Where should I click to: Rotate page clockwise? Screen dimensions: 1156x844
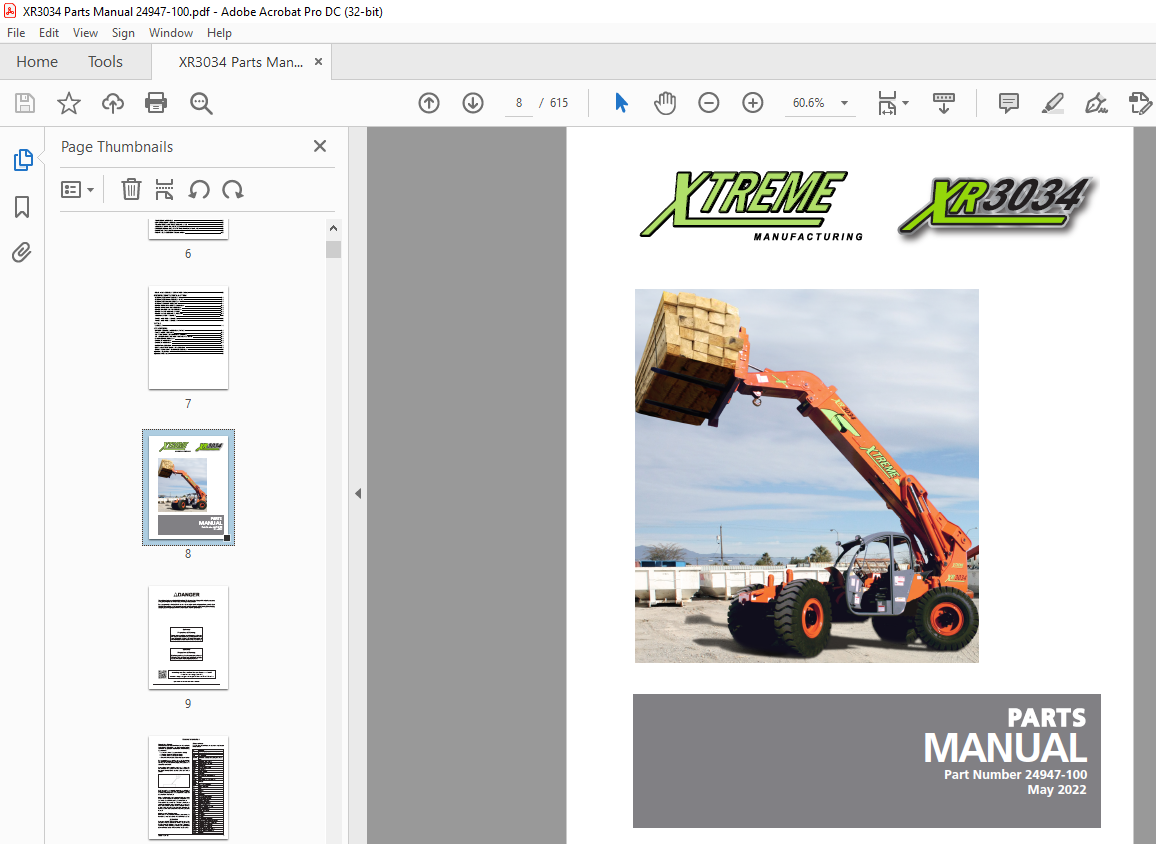pyautogui.click(x=233, y=189)
